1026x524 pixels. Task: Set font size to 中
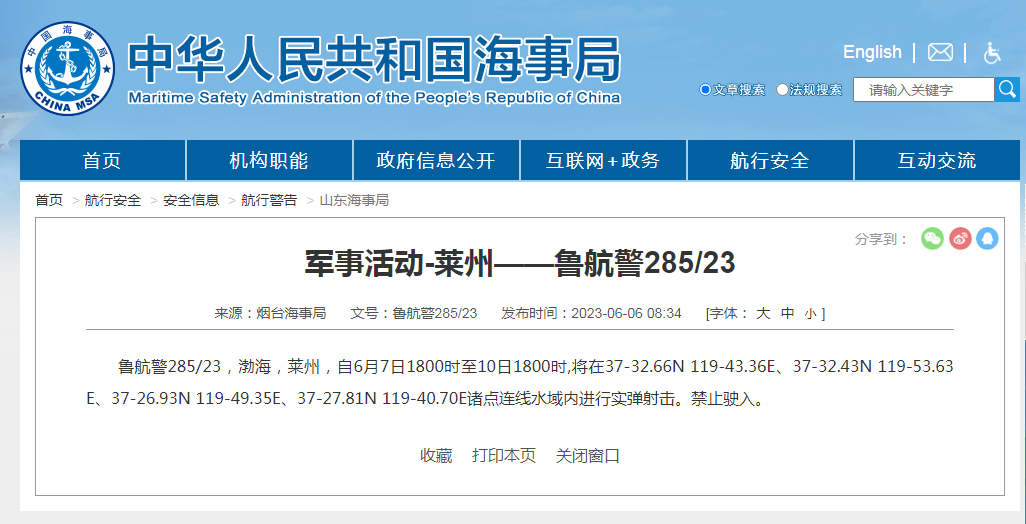coord(788,313)
